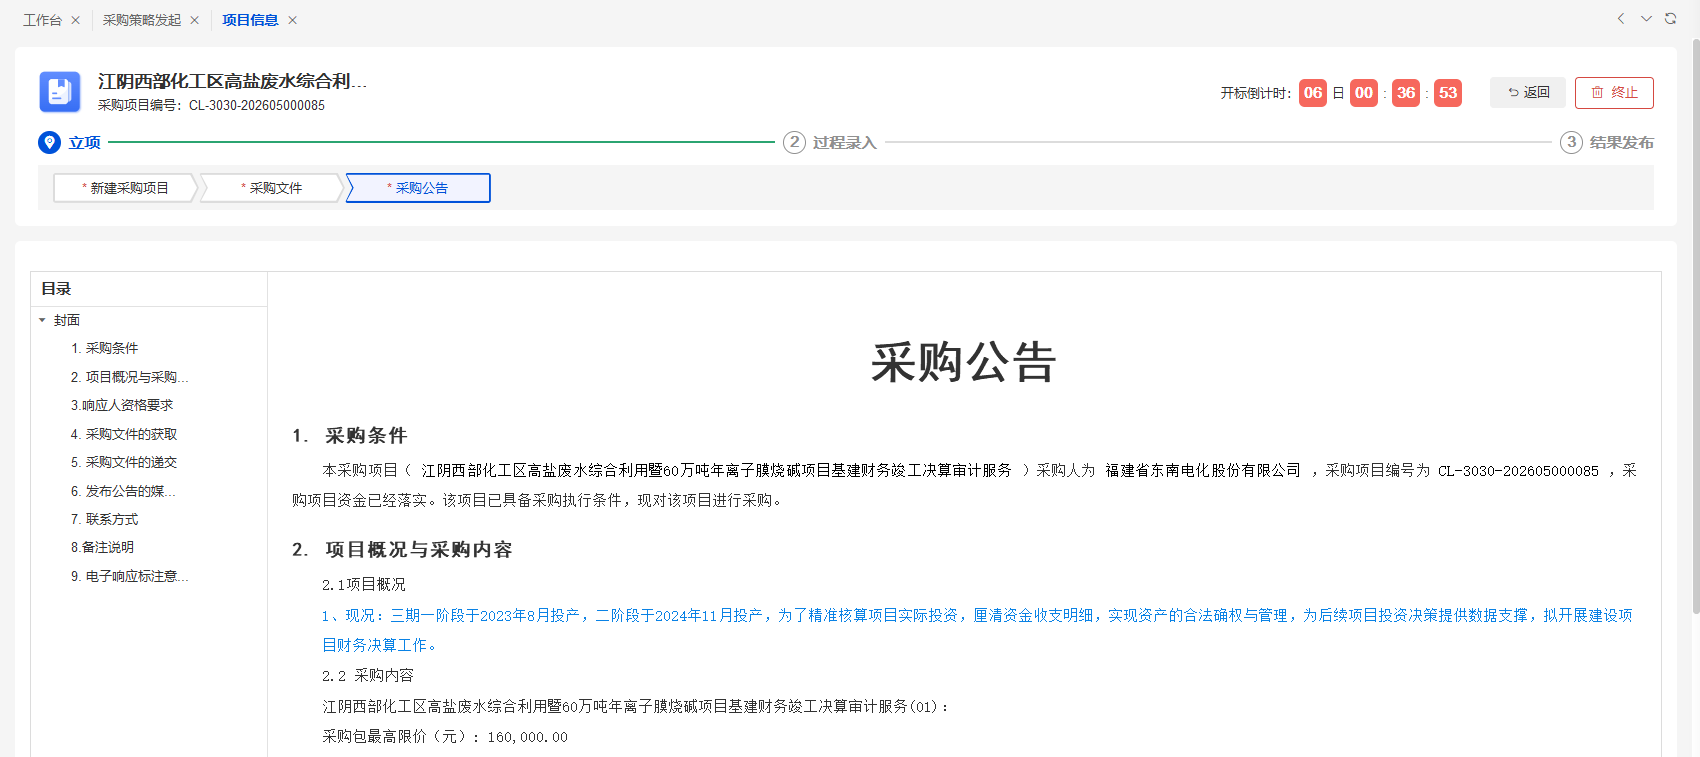Close the 采购策略发起 tab
Viewport: 1700px width, 757px height.
(195, 20)
